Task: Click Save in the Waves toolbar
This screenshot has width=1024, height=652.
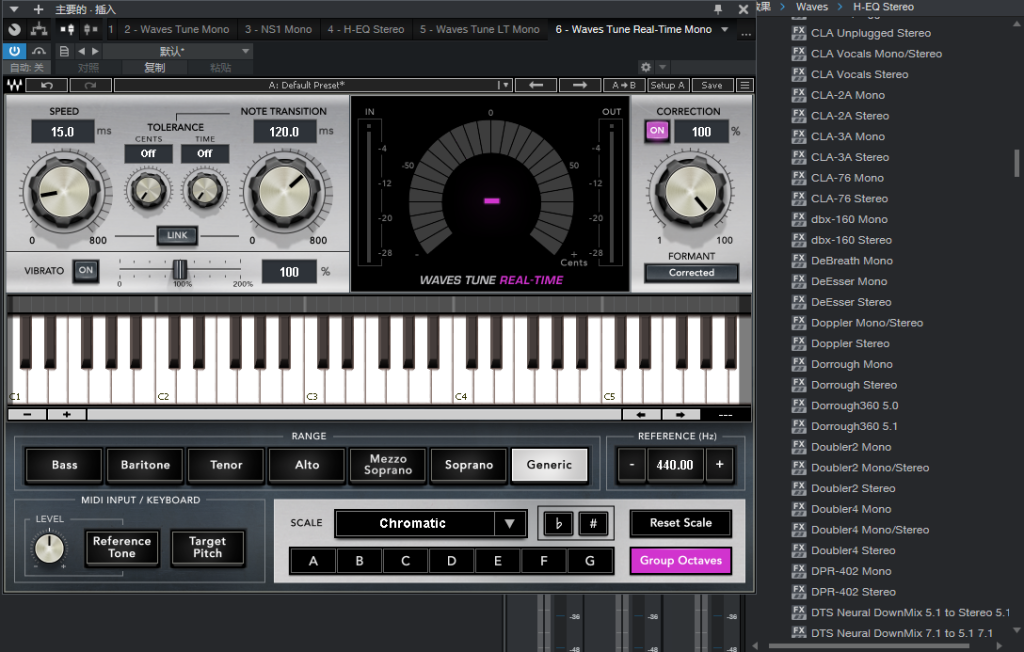Action: coord(712,85)
